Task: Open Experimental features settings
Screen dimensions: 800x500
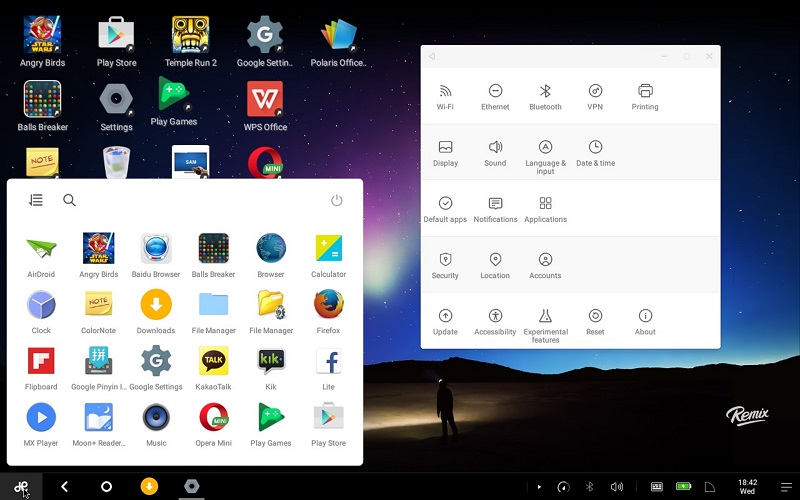Action: tap(545, 326)
